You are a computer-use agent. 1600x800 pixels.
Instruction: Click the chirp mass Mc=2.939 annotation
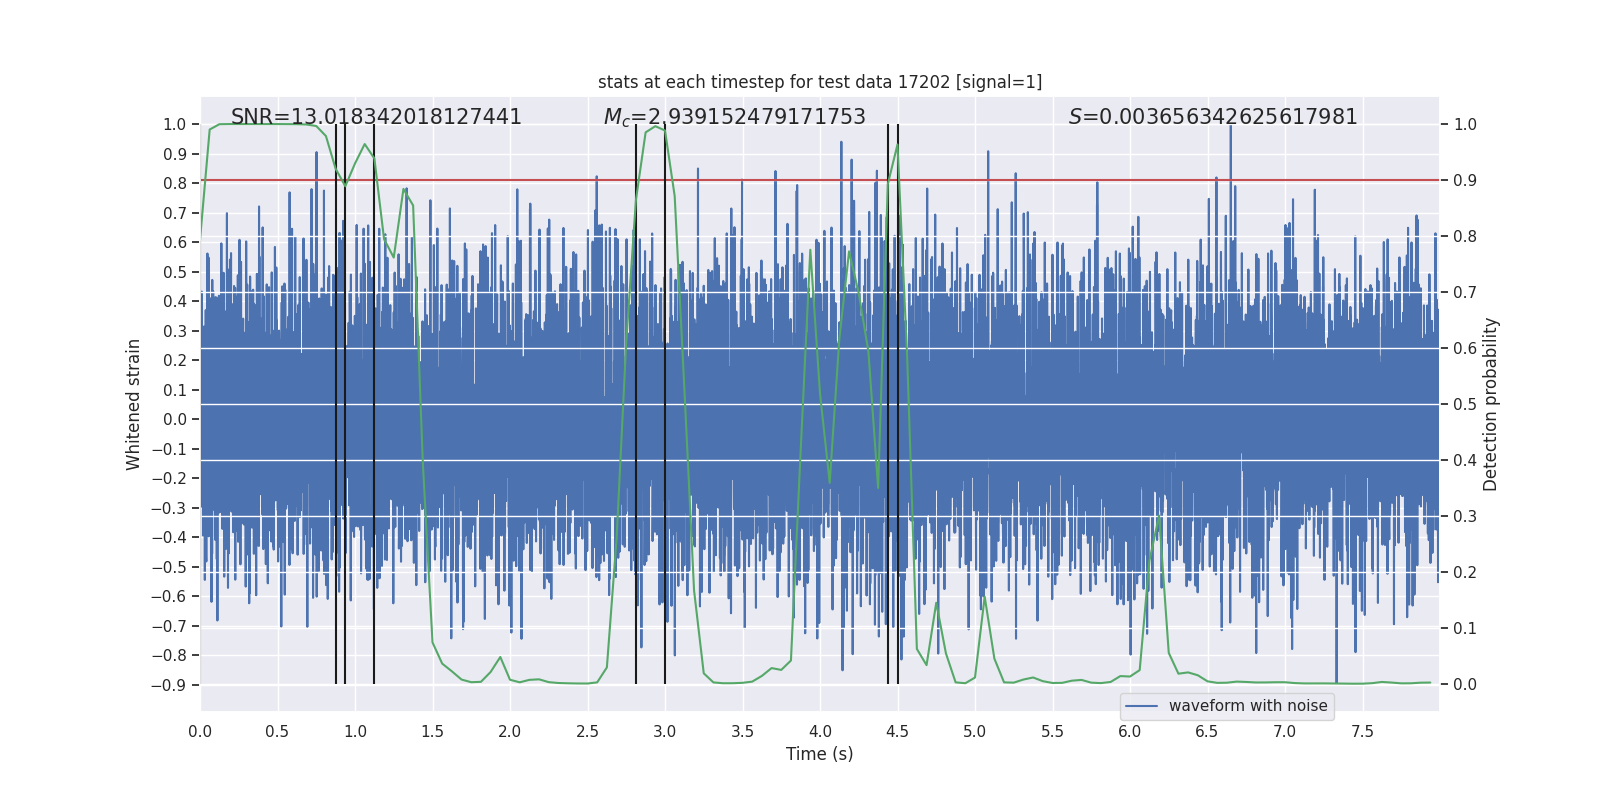[x=734, y=117]
